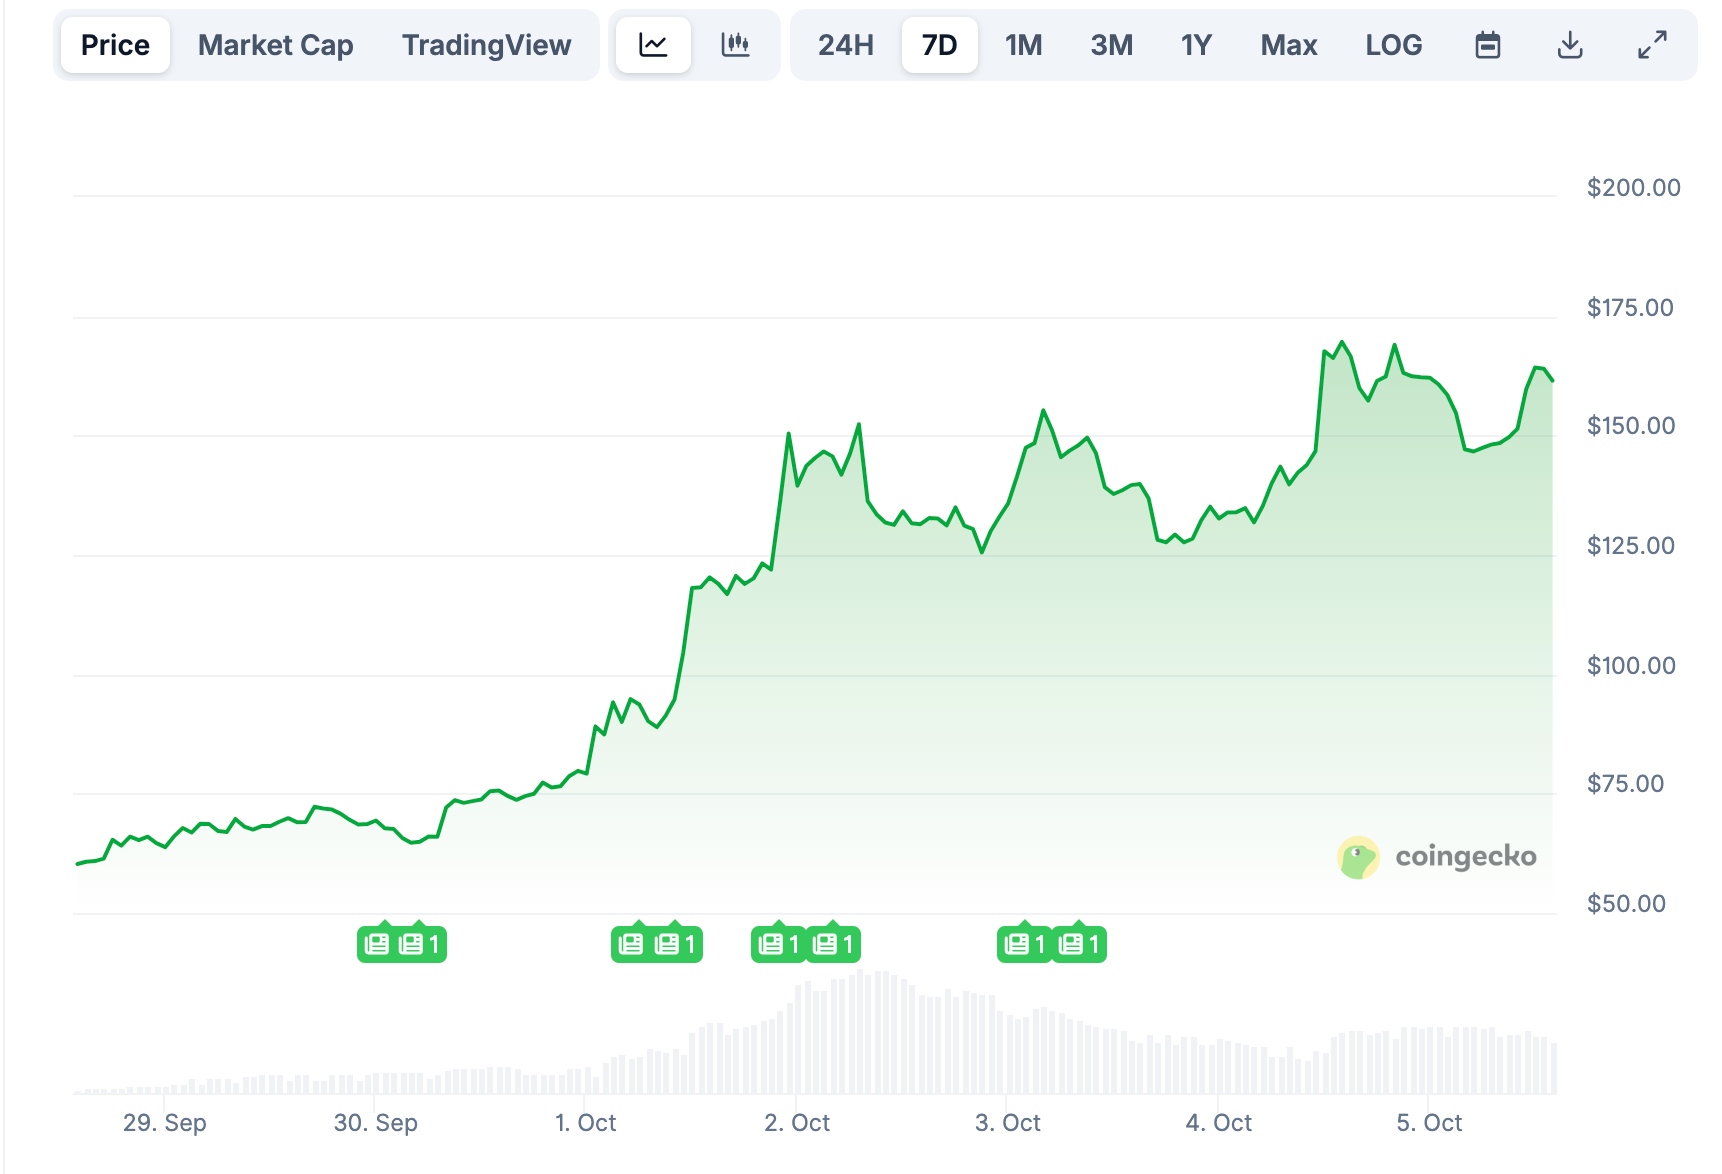Open the TradingView tab
Screen dimensions: 1722x1174
[x=486, y=45]
